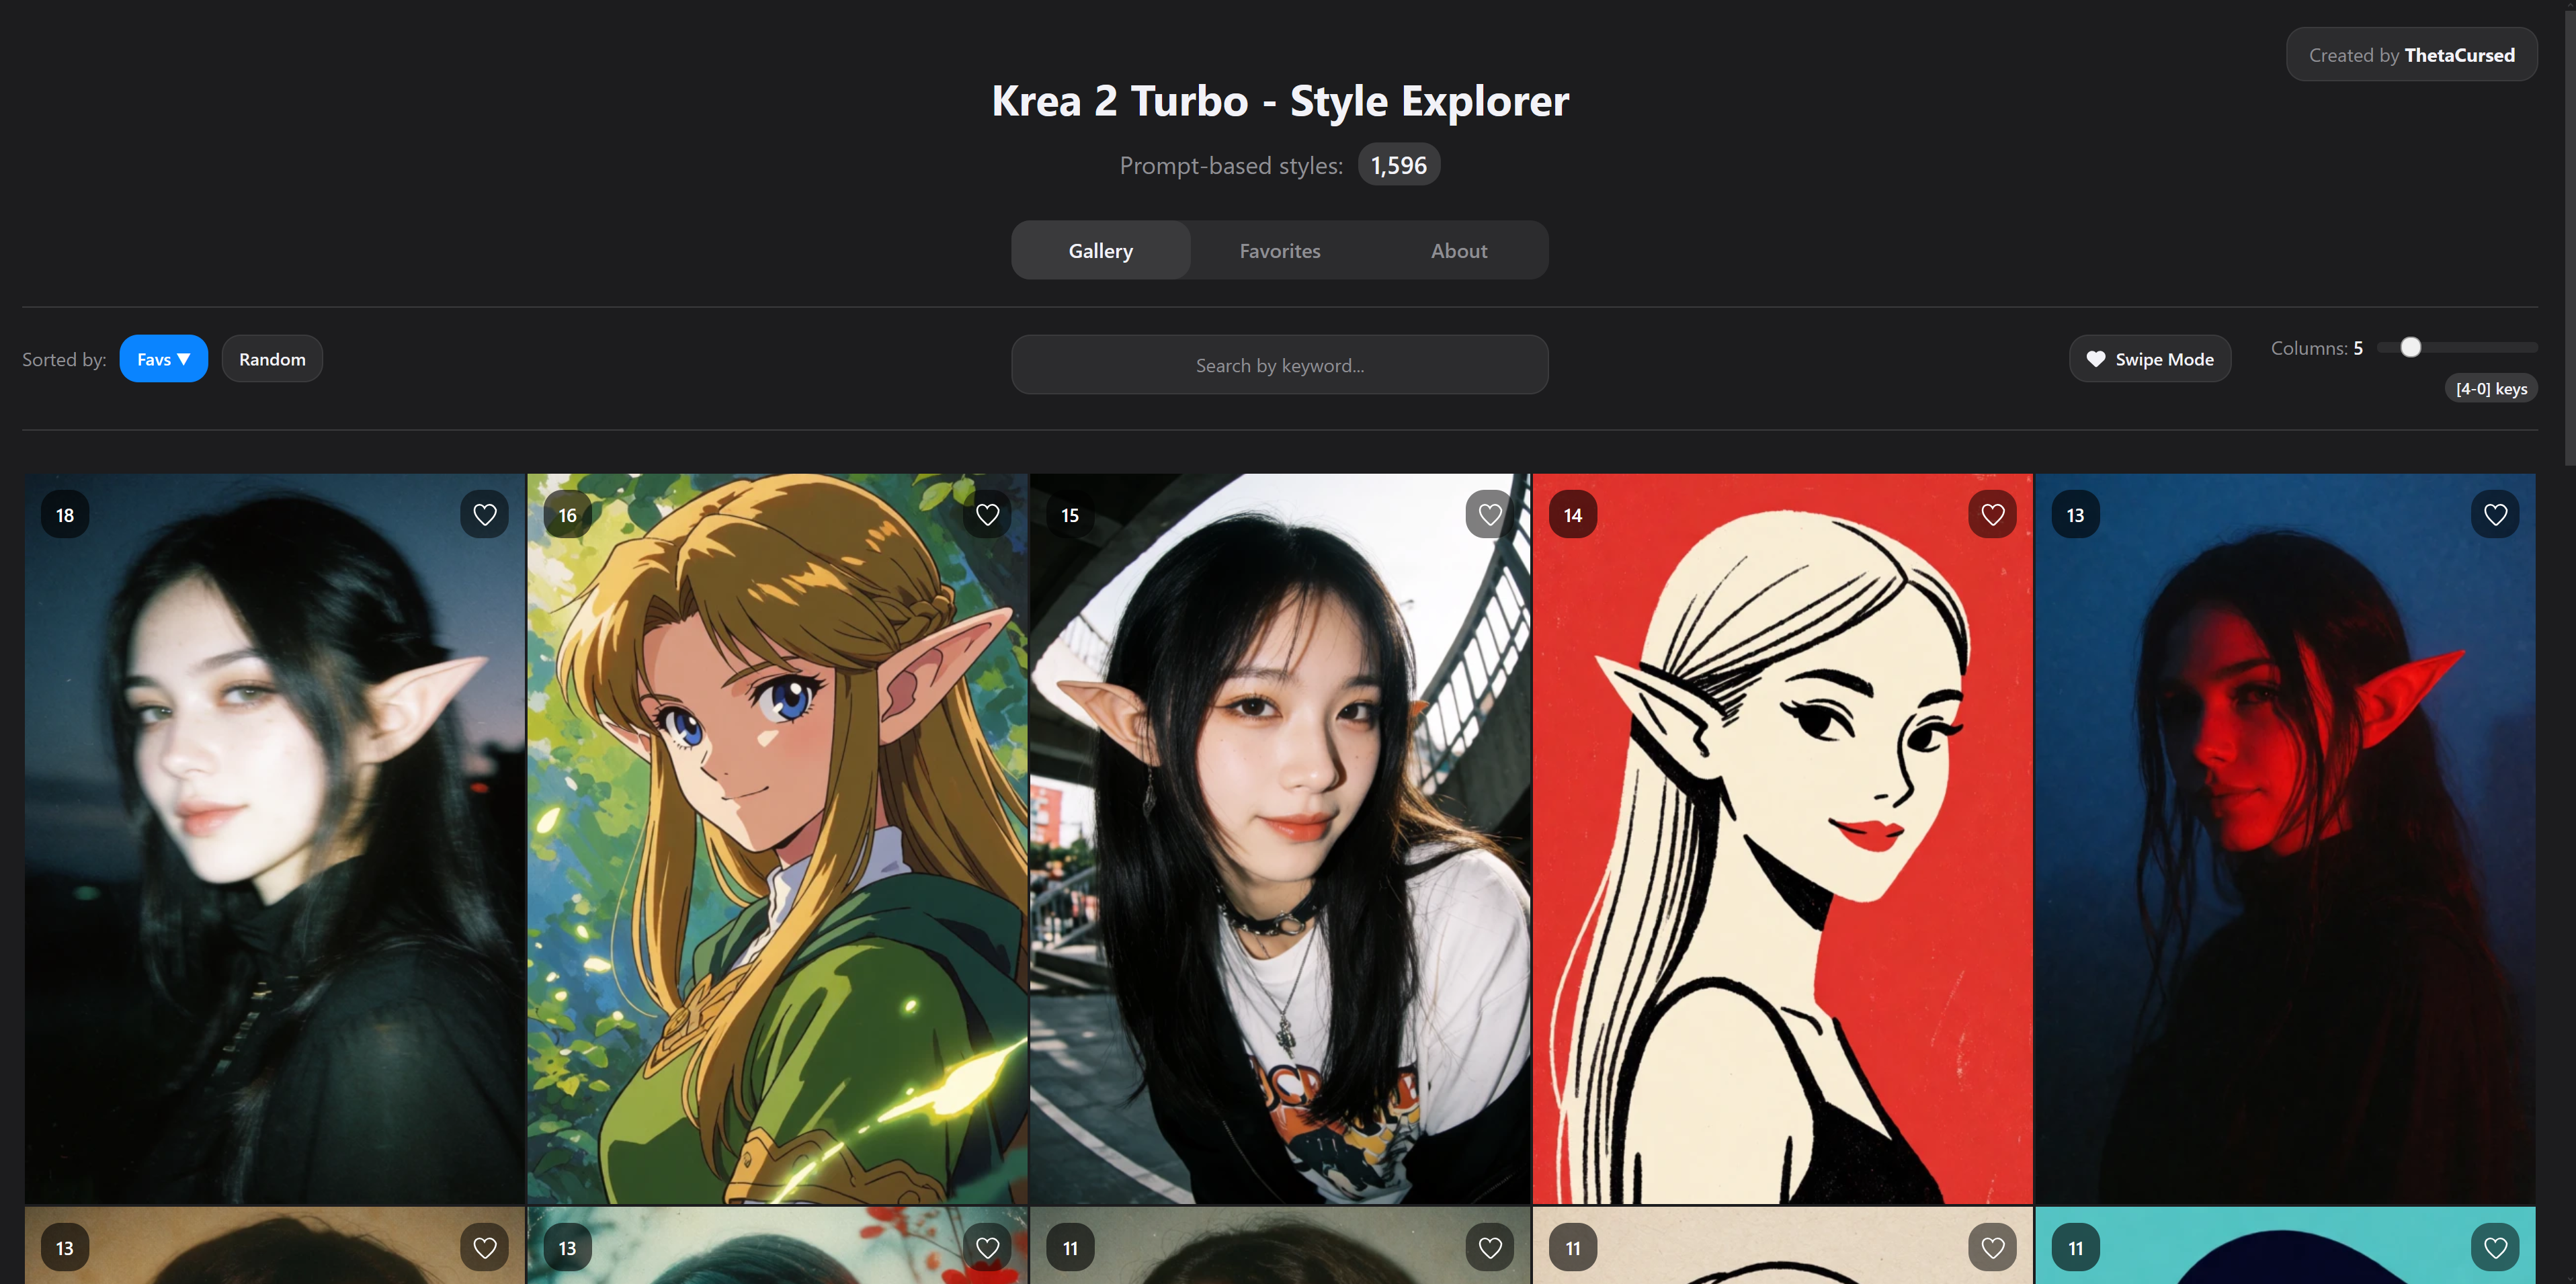Toggle heart on the fisheye street portrait counted 15
The image size is (2576, 1284).
1490,515
